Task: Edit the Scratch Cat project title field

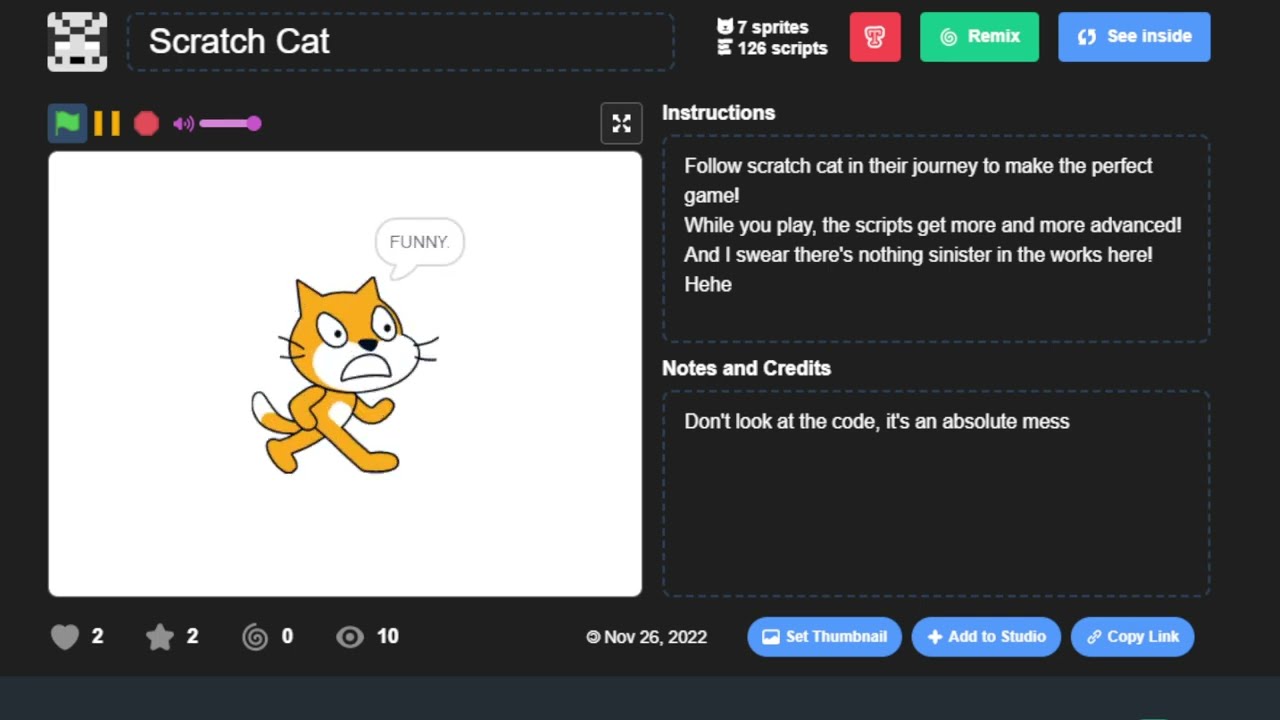Action: [400, 42]
